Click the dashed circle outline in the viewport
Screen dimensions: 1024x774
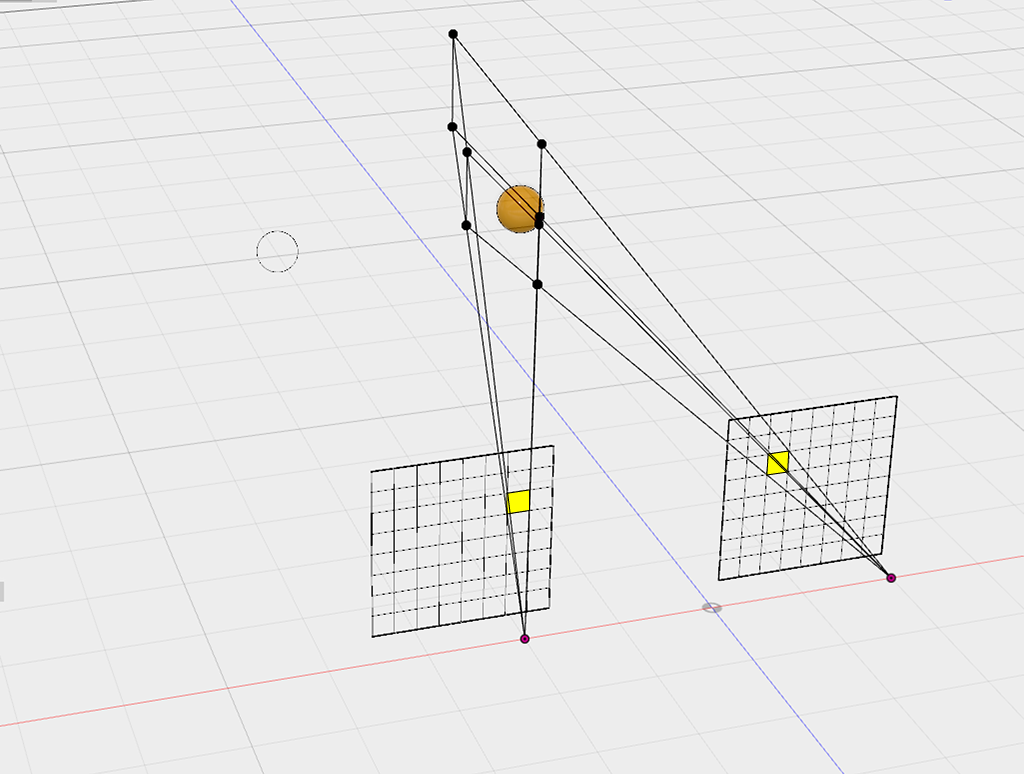(x=278, y=251)
